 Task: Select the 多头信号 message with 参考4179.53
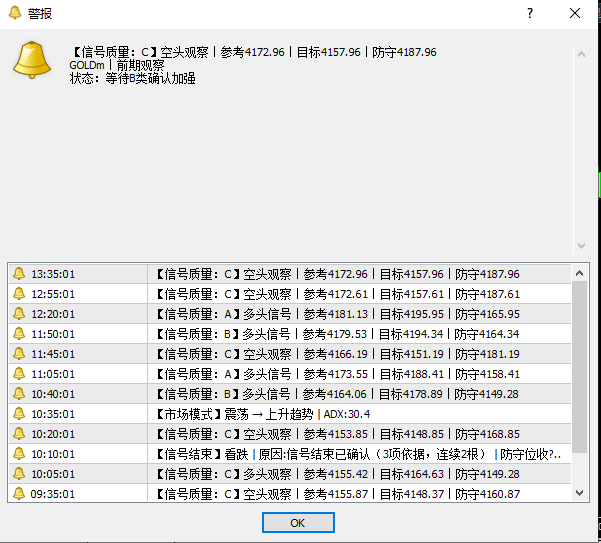point(338,334)
